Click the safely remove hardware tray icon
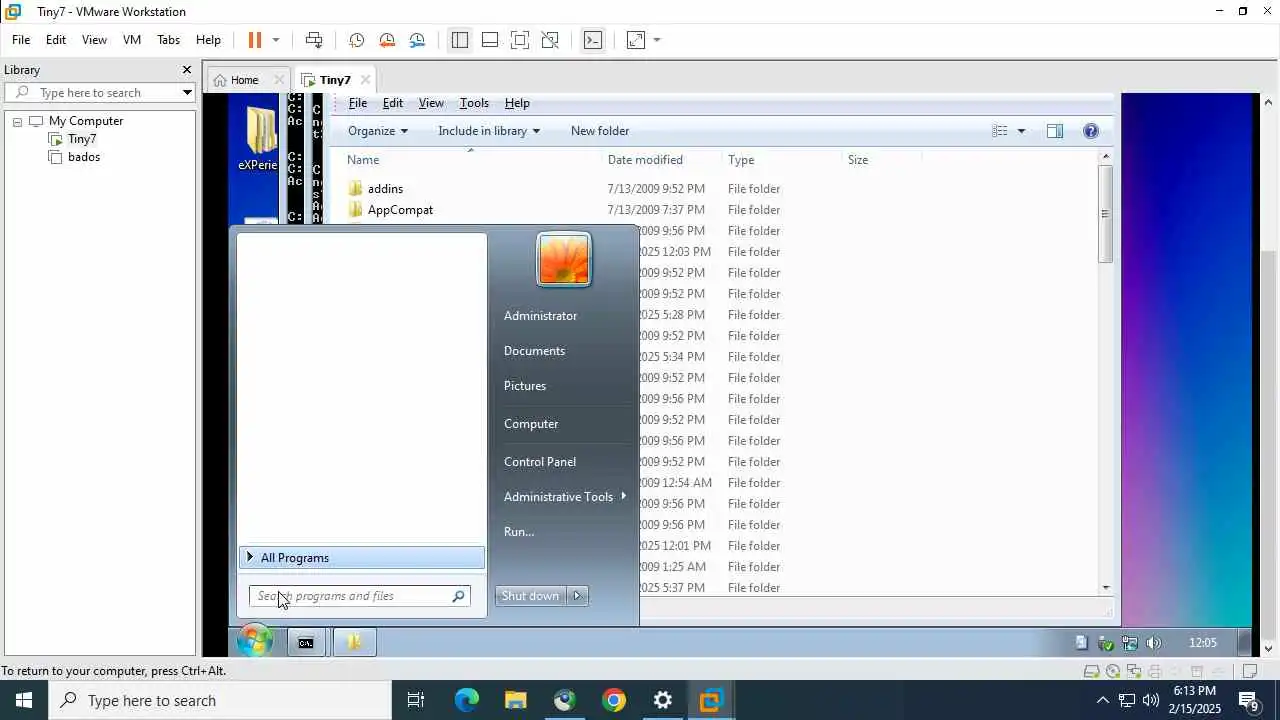 tap(1106, 643)
